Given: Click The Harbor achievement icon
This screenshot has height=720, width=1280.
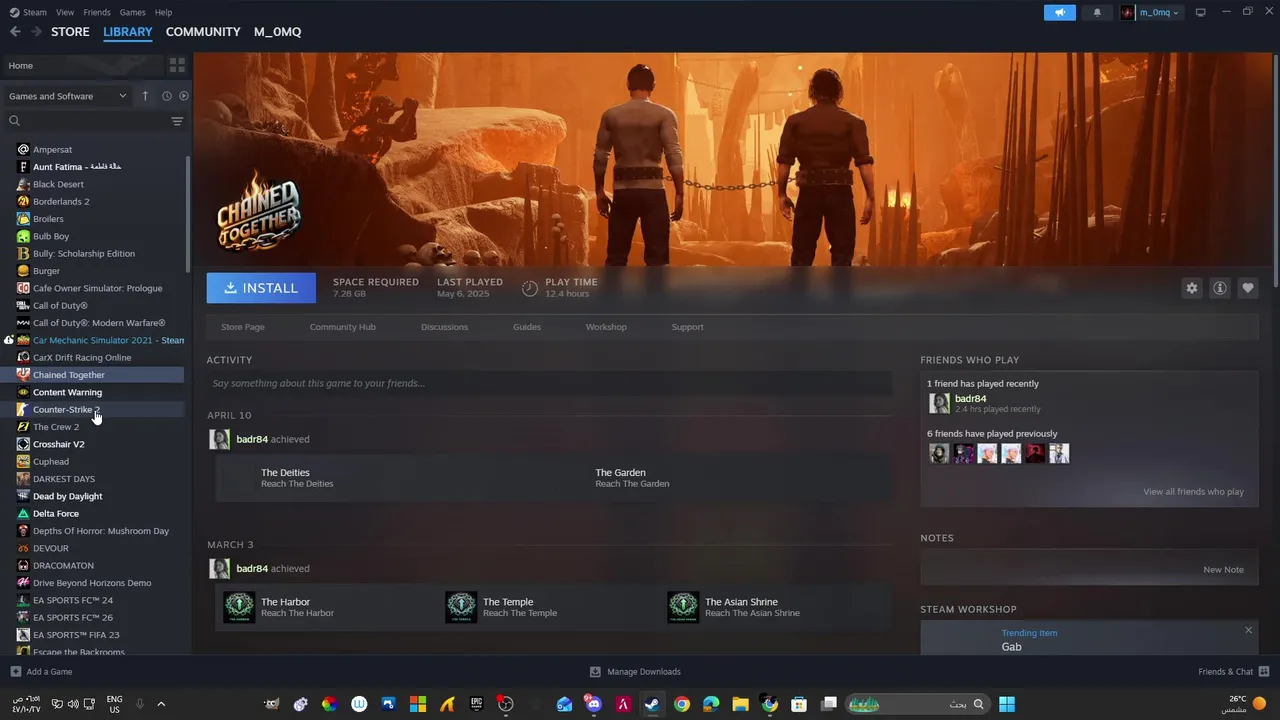Looking at the screenshot, I should point(239,607).
